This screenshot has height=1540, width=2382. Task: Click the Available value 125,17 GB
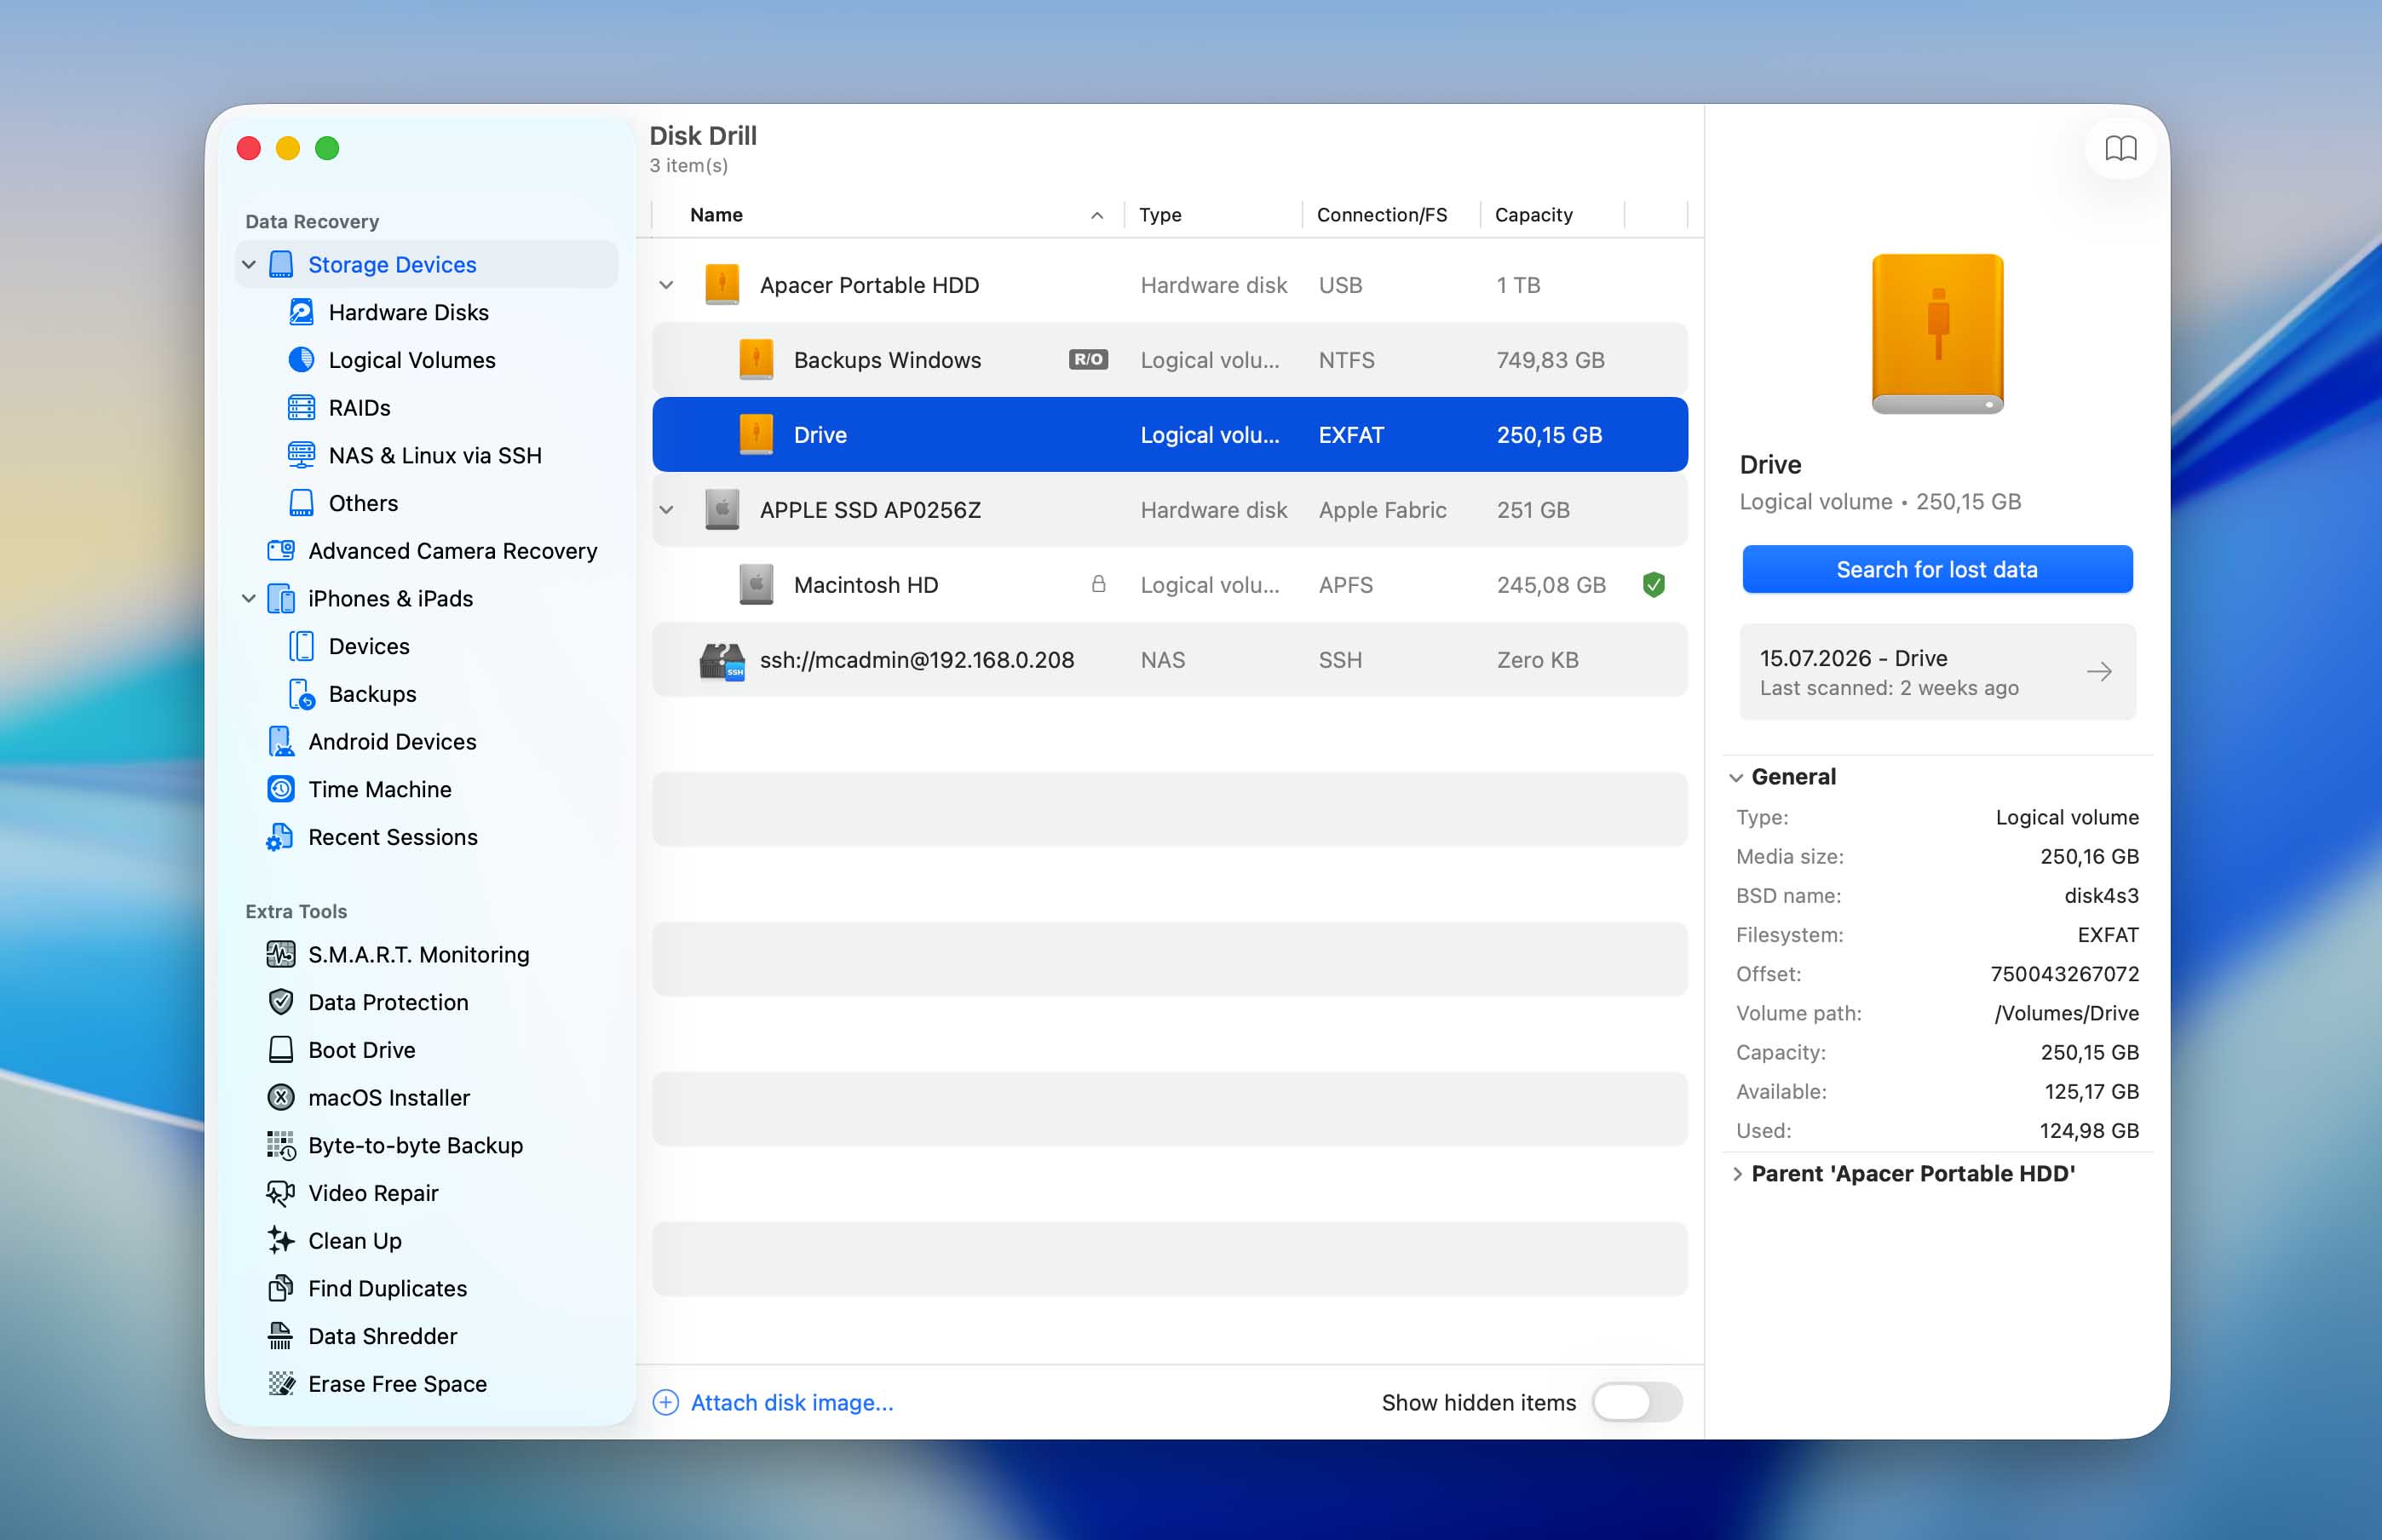coord(2091,1092)
